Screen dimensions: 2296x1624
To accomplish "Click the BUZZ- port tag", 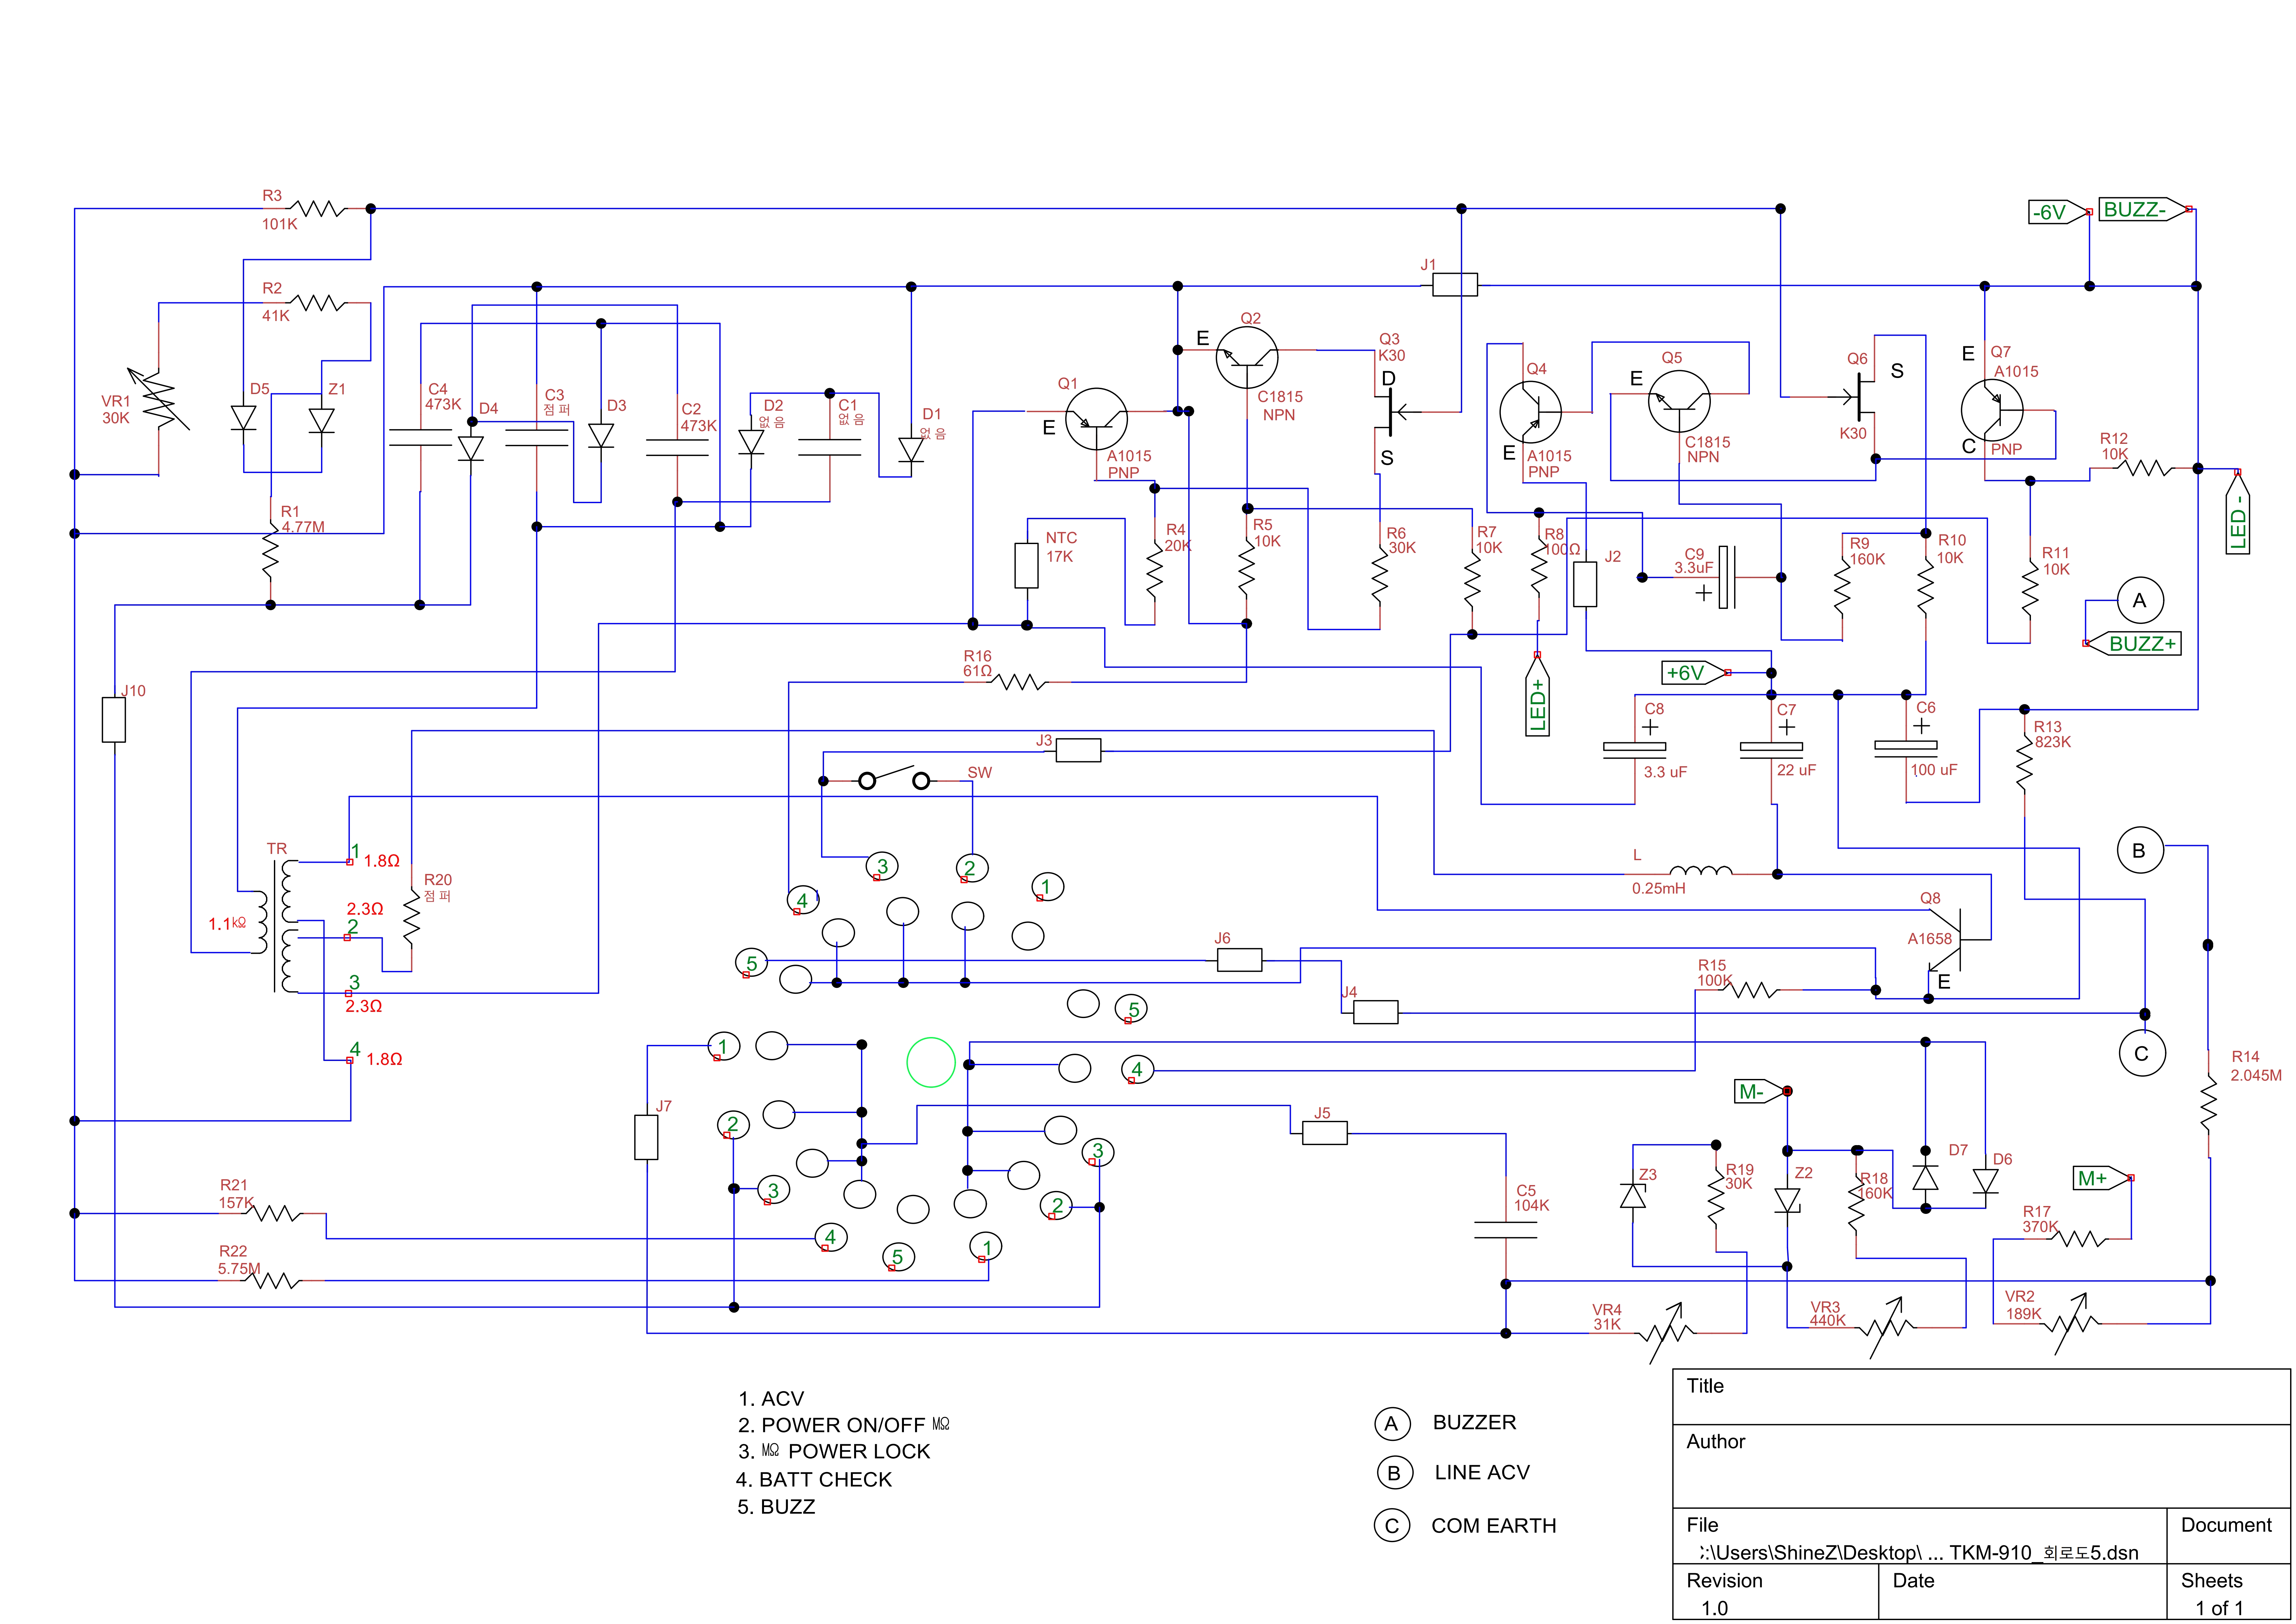I will tap(2145, 209).
